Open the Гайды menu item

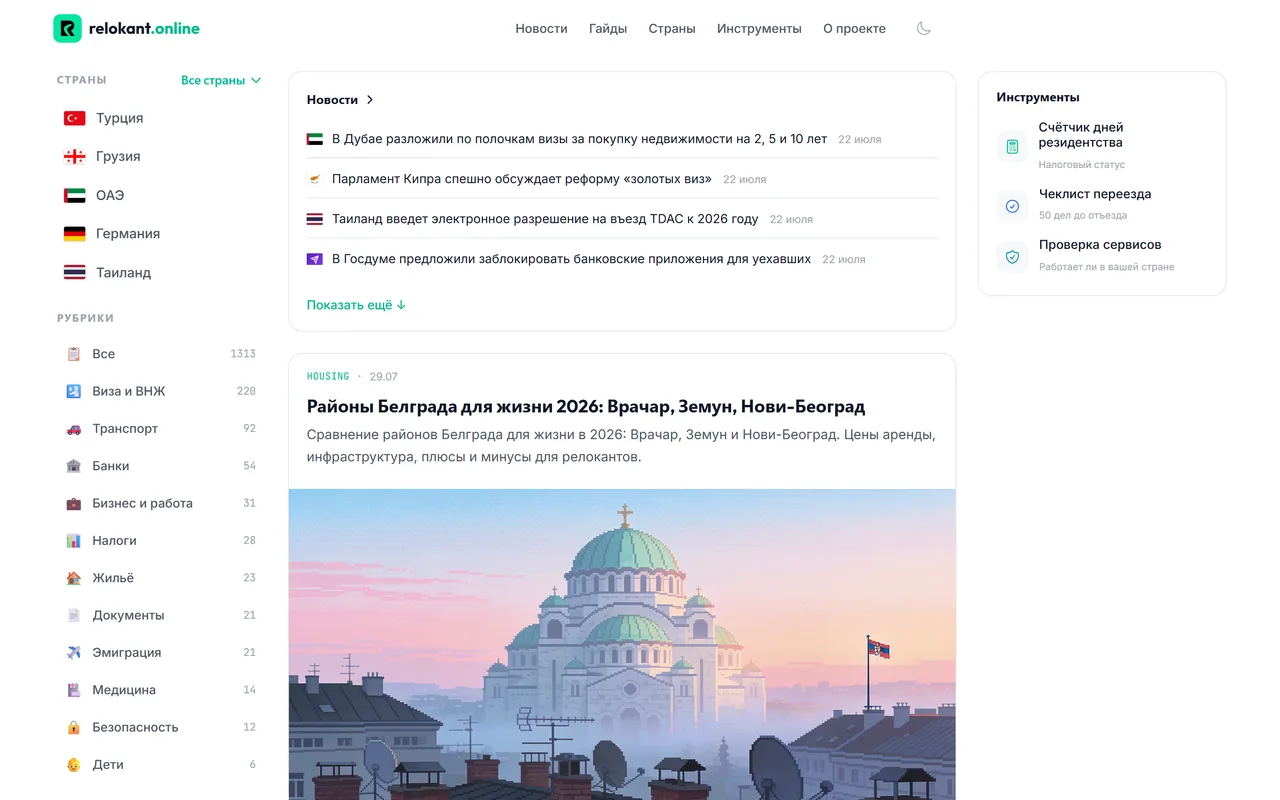click(x=608, y=29)
